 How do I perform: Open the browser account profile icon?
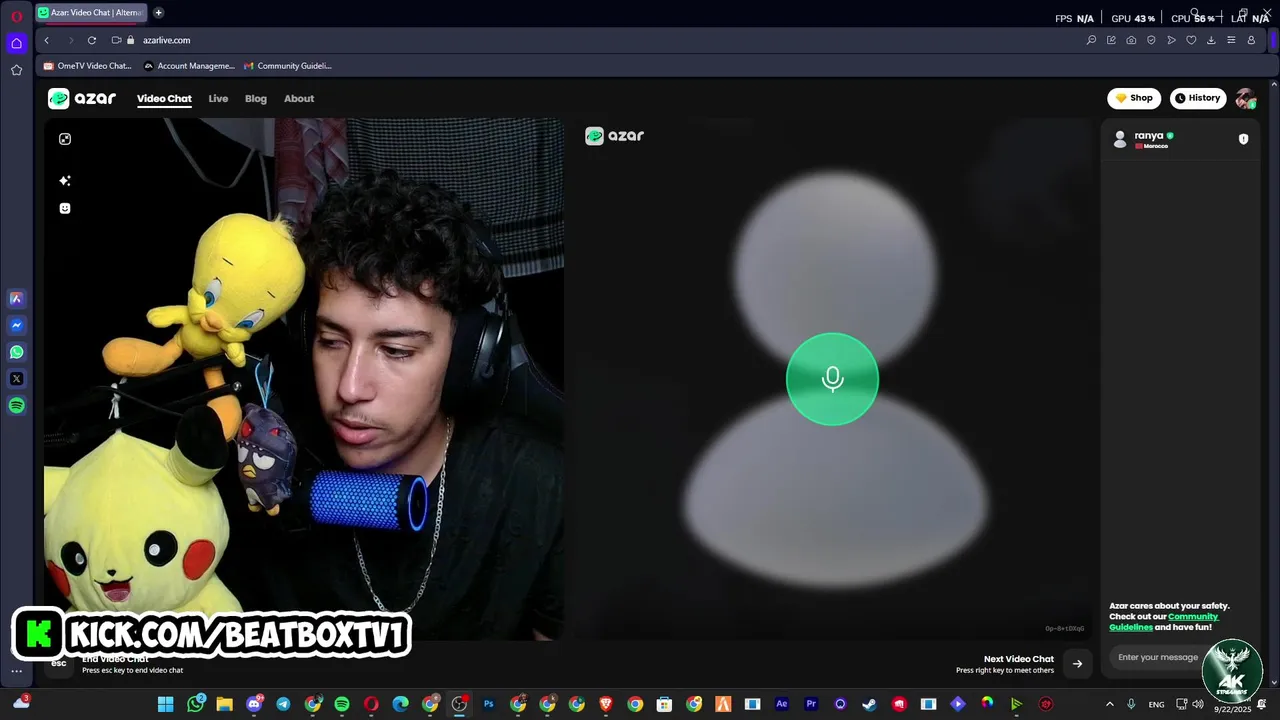[1251, 40]
